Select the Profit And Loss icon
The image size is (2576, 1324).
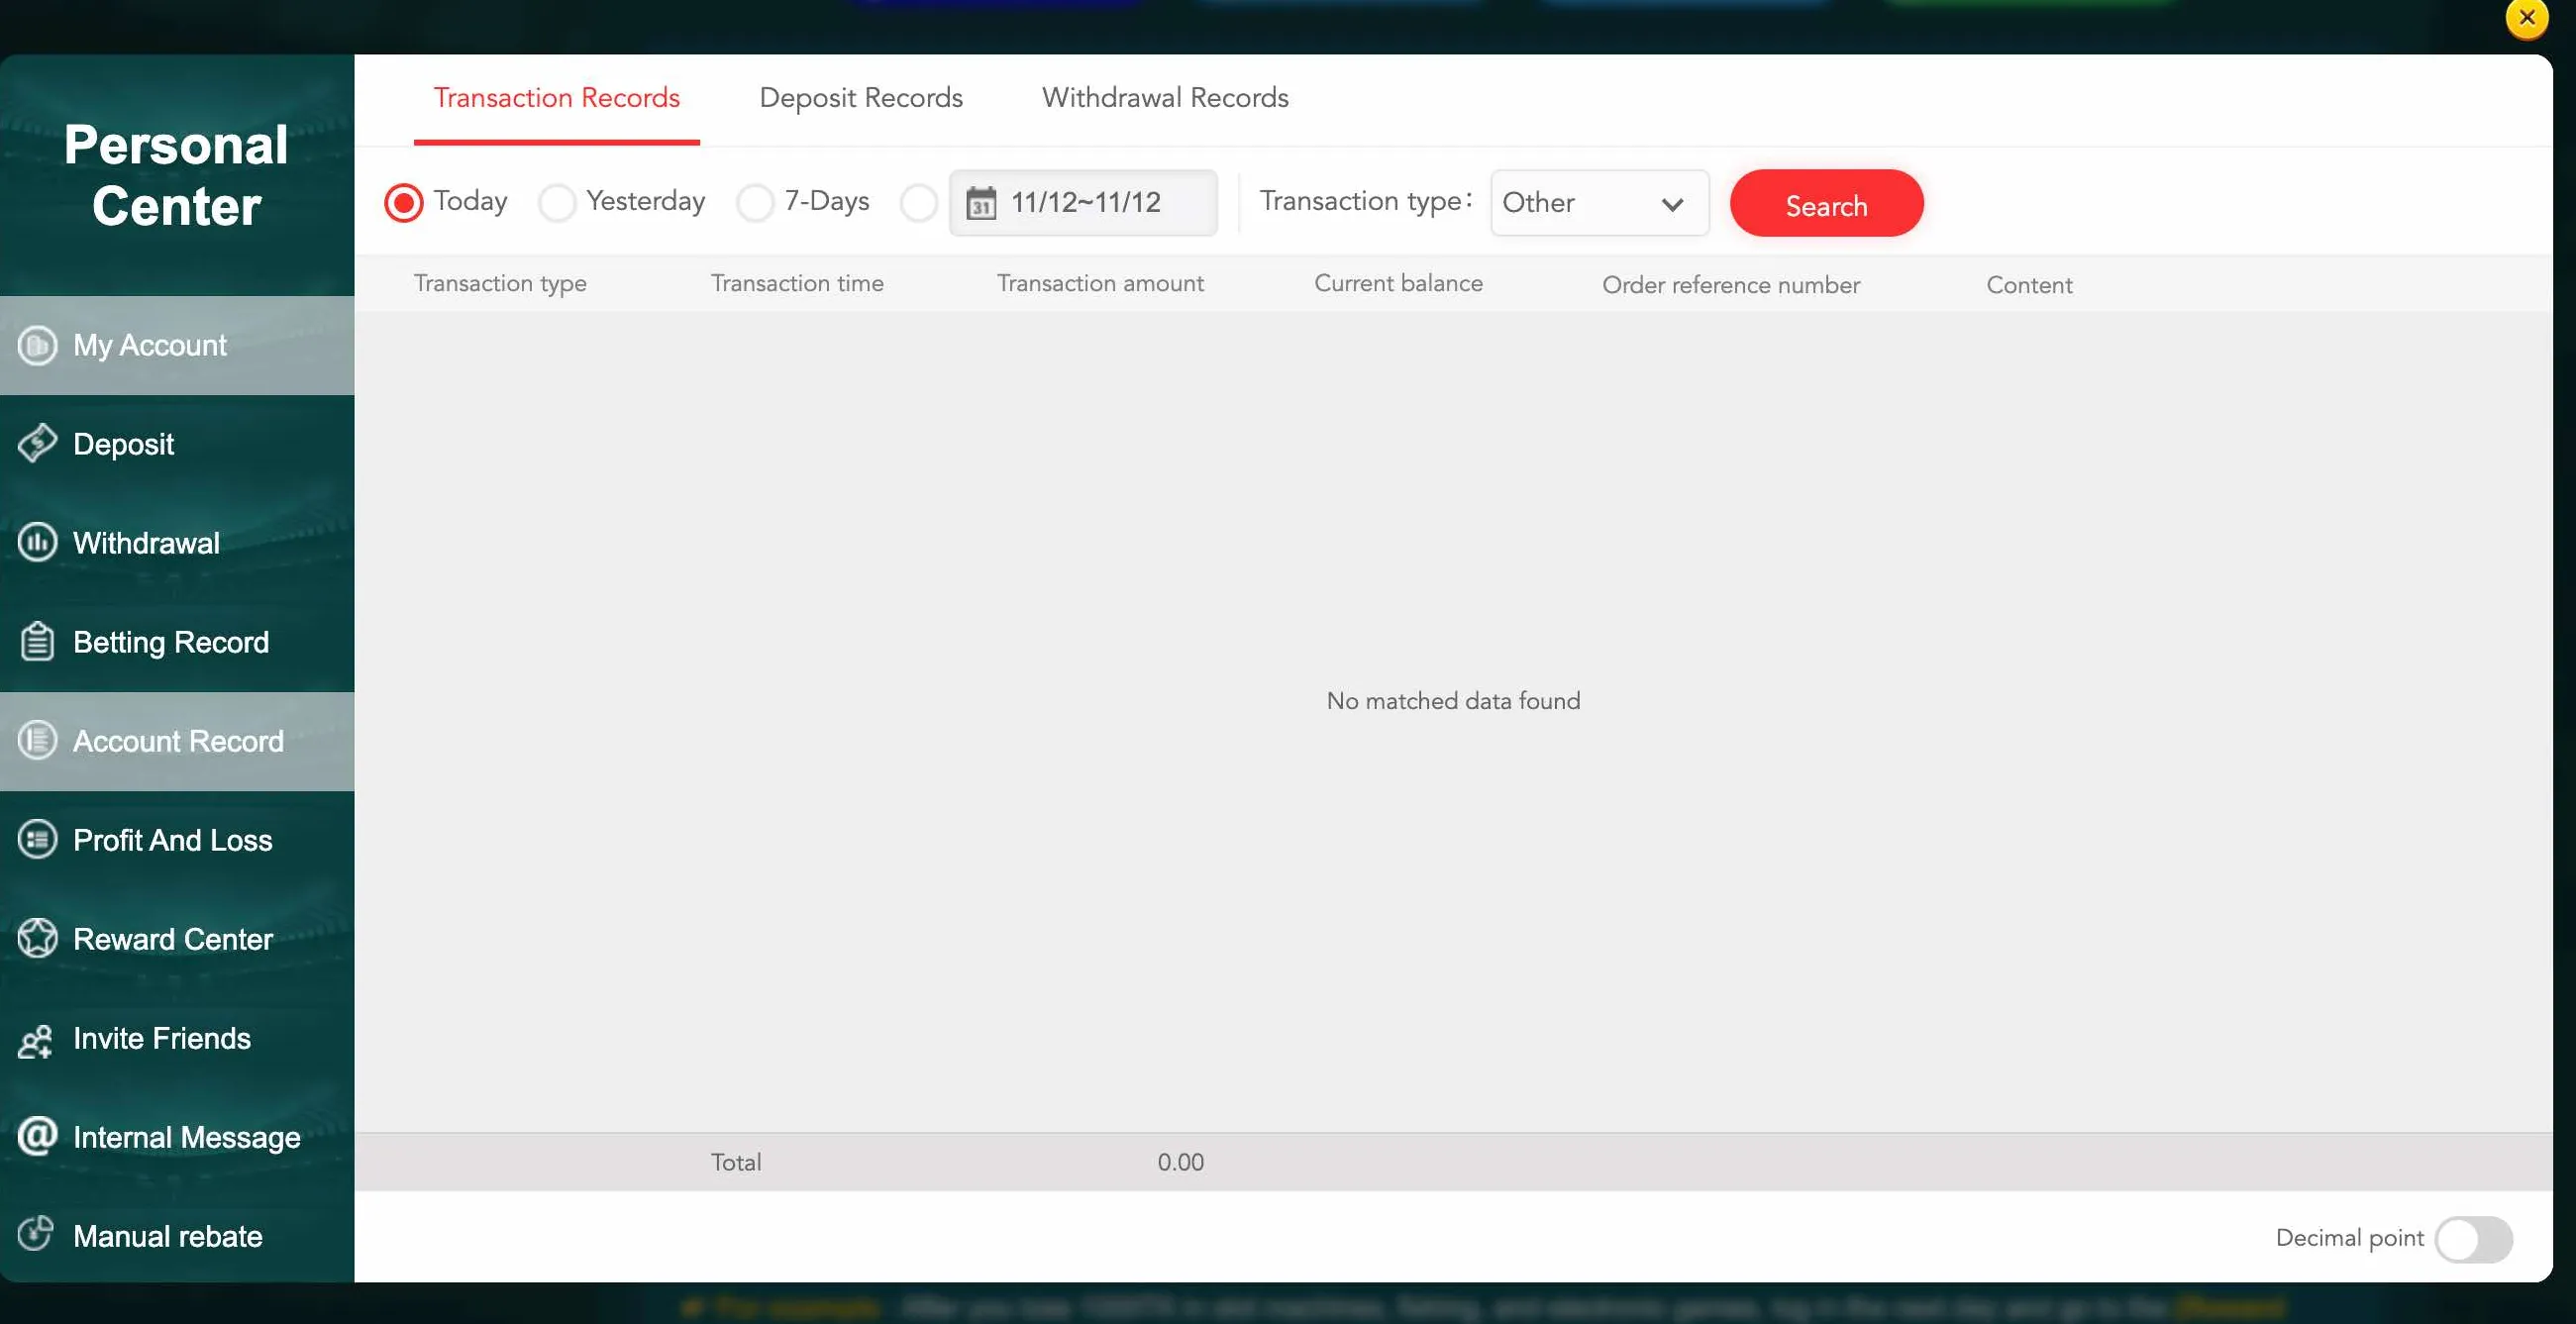click(37, 839)
